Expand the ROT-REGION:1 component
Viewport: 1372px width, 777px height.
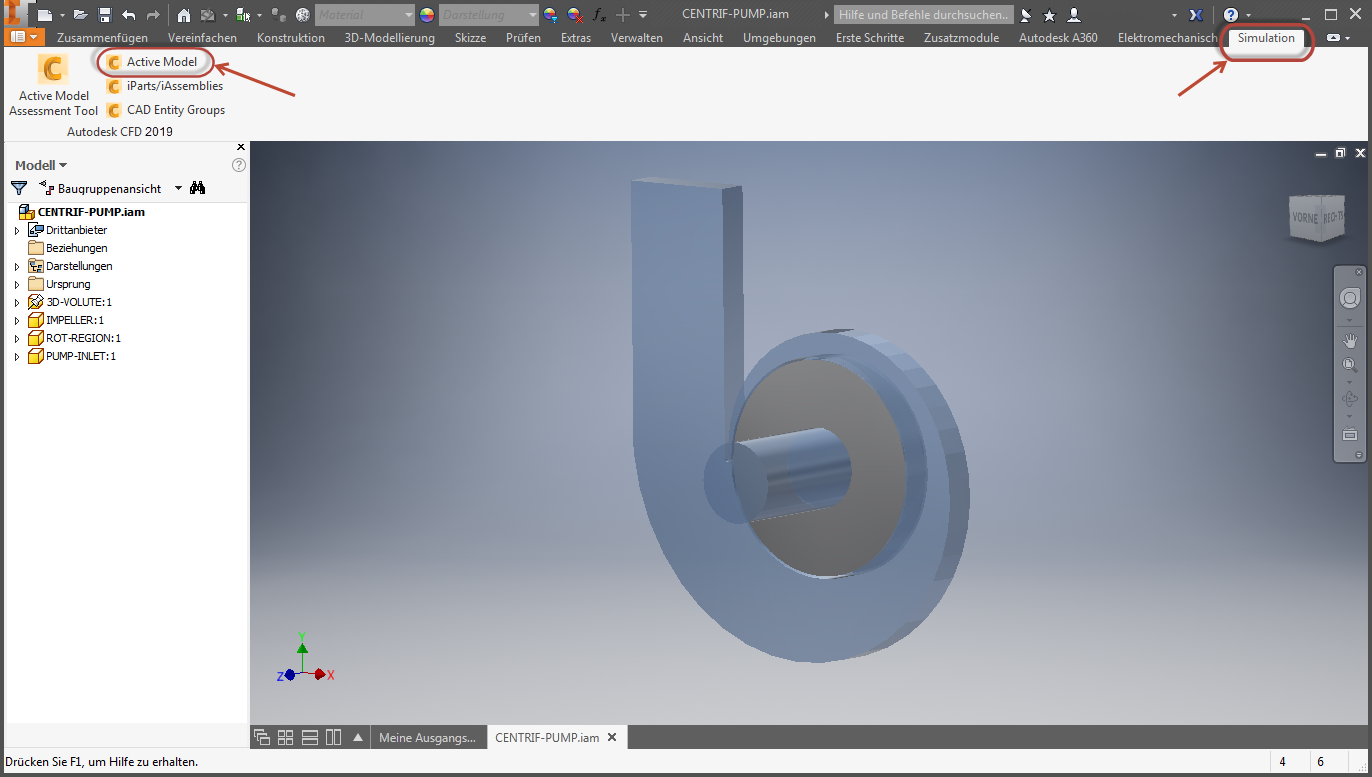click(16, 338)
